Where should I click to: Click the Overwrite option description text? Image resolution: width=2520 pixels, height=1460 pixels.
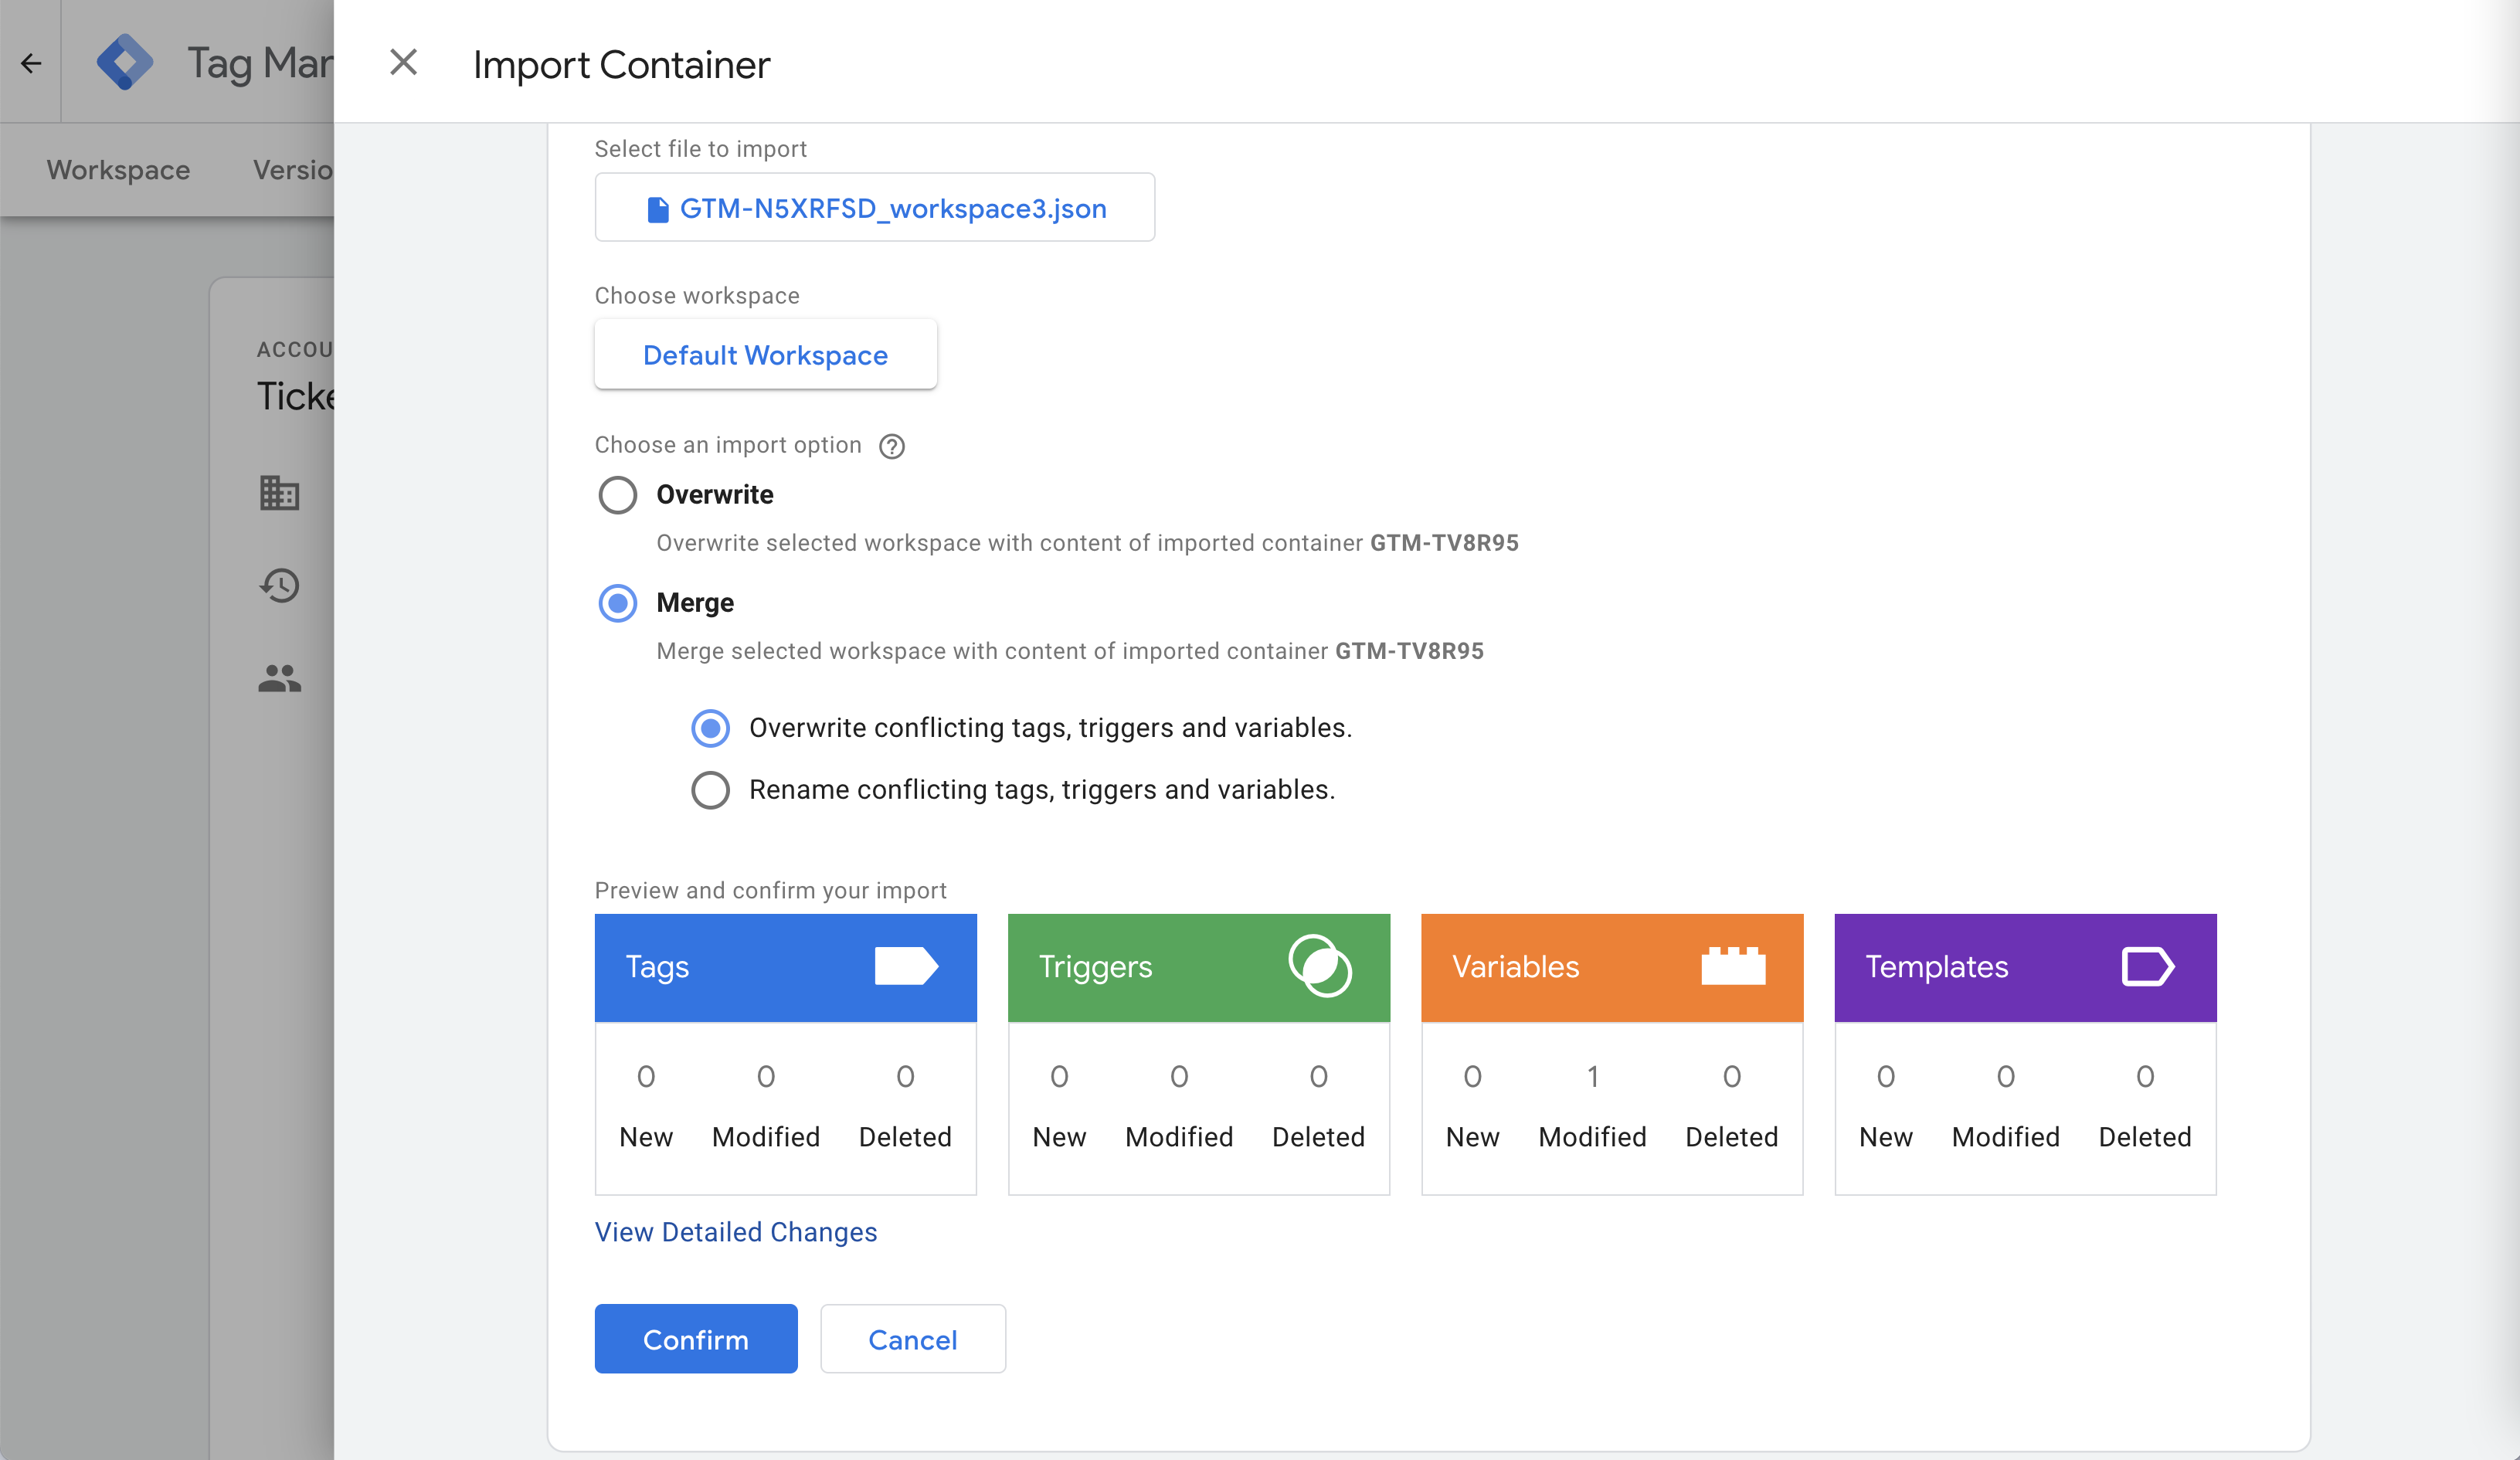(x=1088, y=543)
